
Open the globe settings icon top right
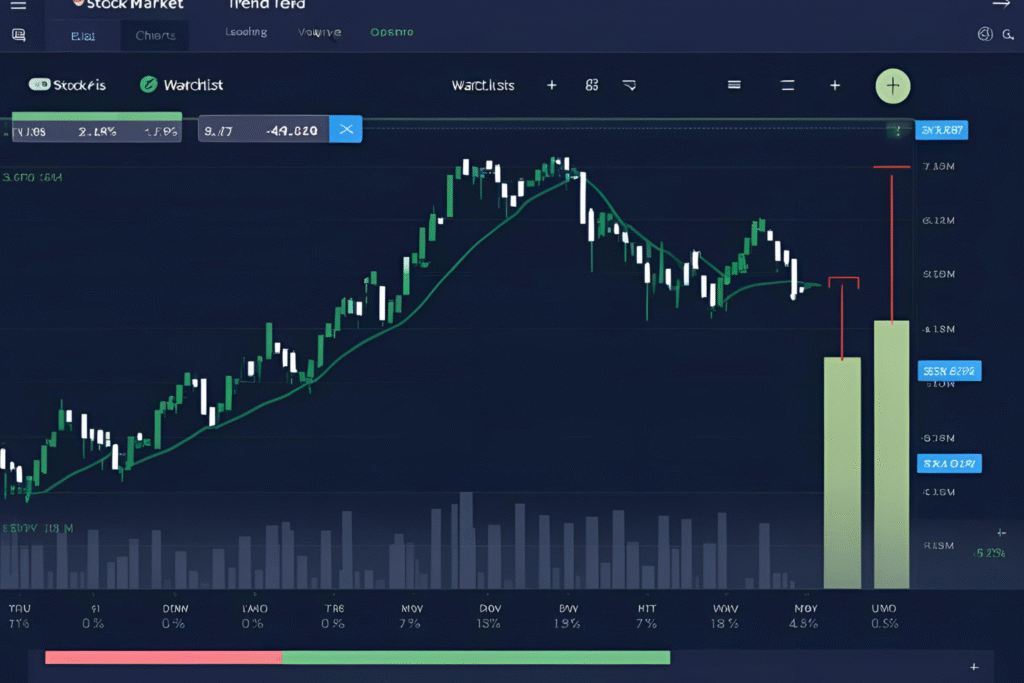pyautogui.click(x=984, y=32)
